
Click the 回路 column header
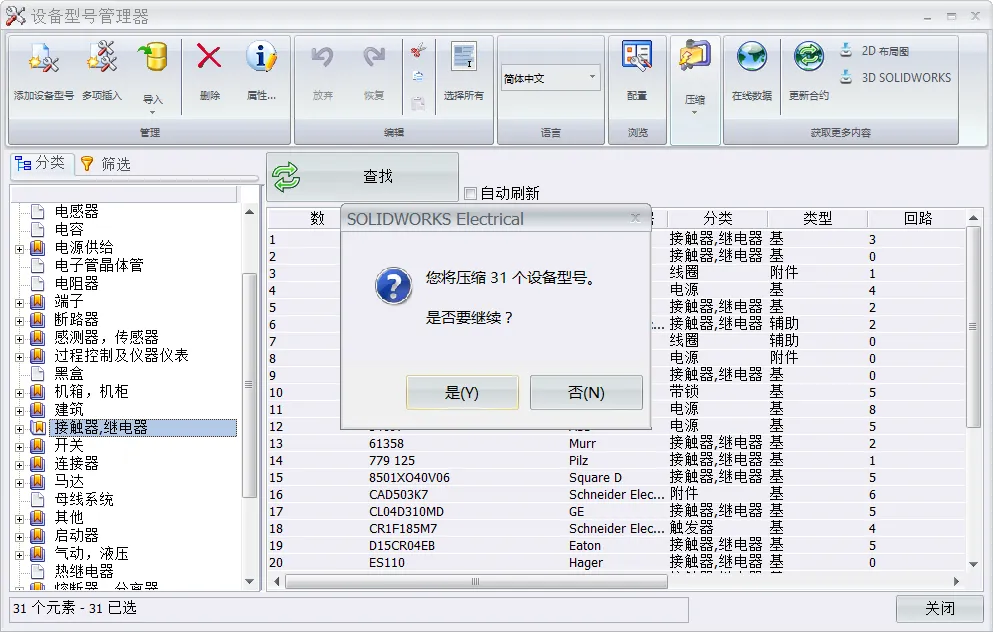point(918,218)
